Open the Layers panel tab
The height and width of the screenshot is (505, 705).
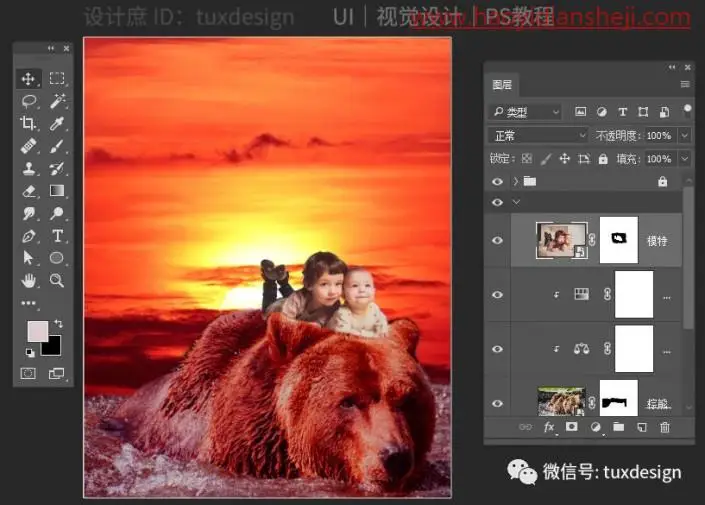click(502, 85)
